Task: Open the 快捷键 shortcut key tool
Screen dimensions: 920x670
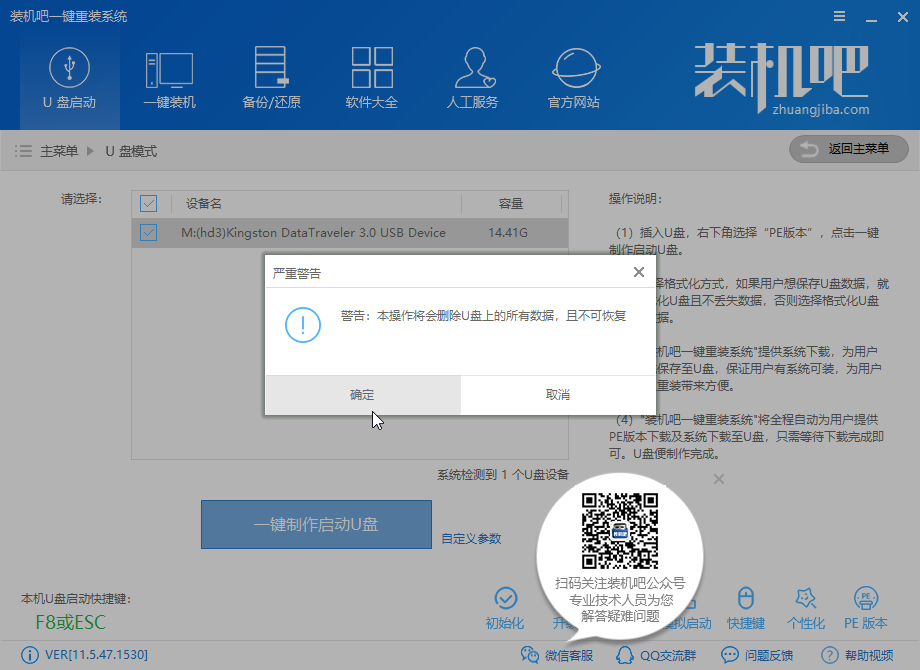Action: coord(745,608)
